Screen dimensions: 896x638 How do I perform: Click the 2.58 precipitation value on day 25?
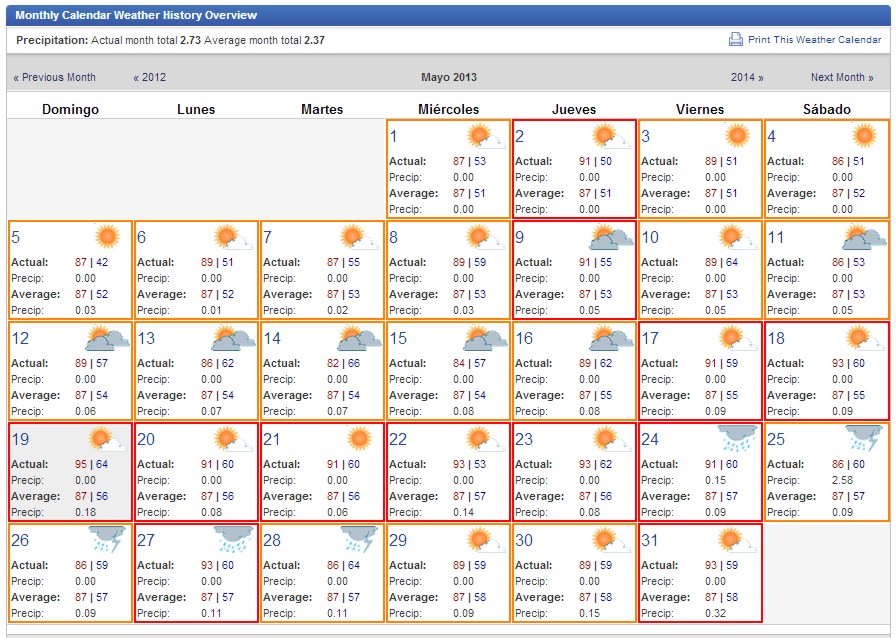(842, 480)
